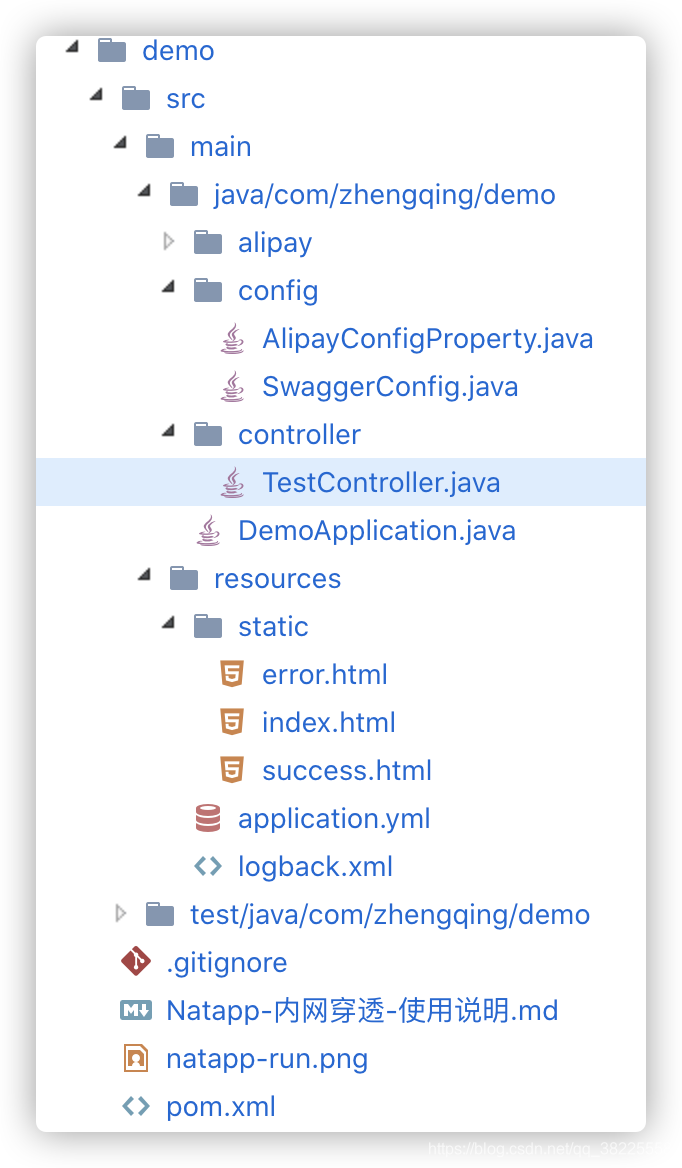This screenshot has width=682, height=1168.
Task: Collapse the static folder arrow
Action: click(x=169, y=625)
